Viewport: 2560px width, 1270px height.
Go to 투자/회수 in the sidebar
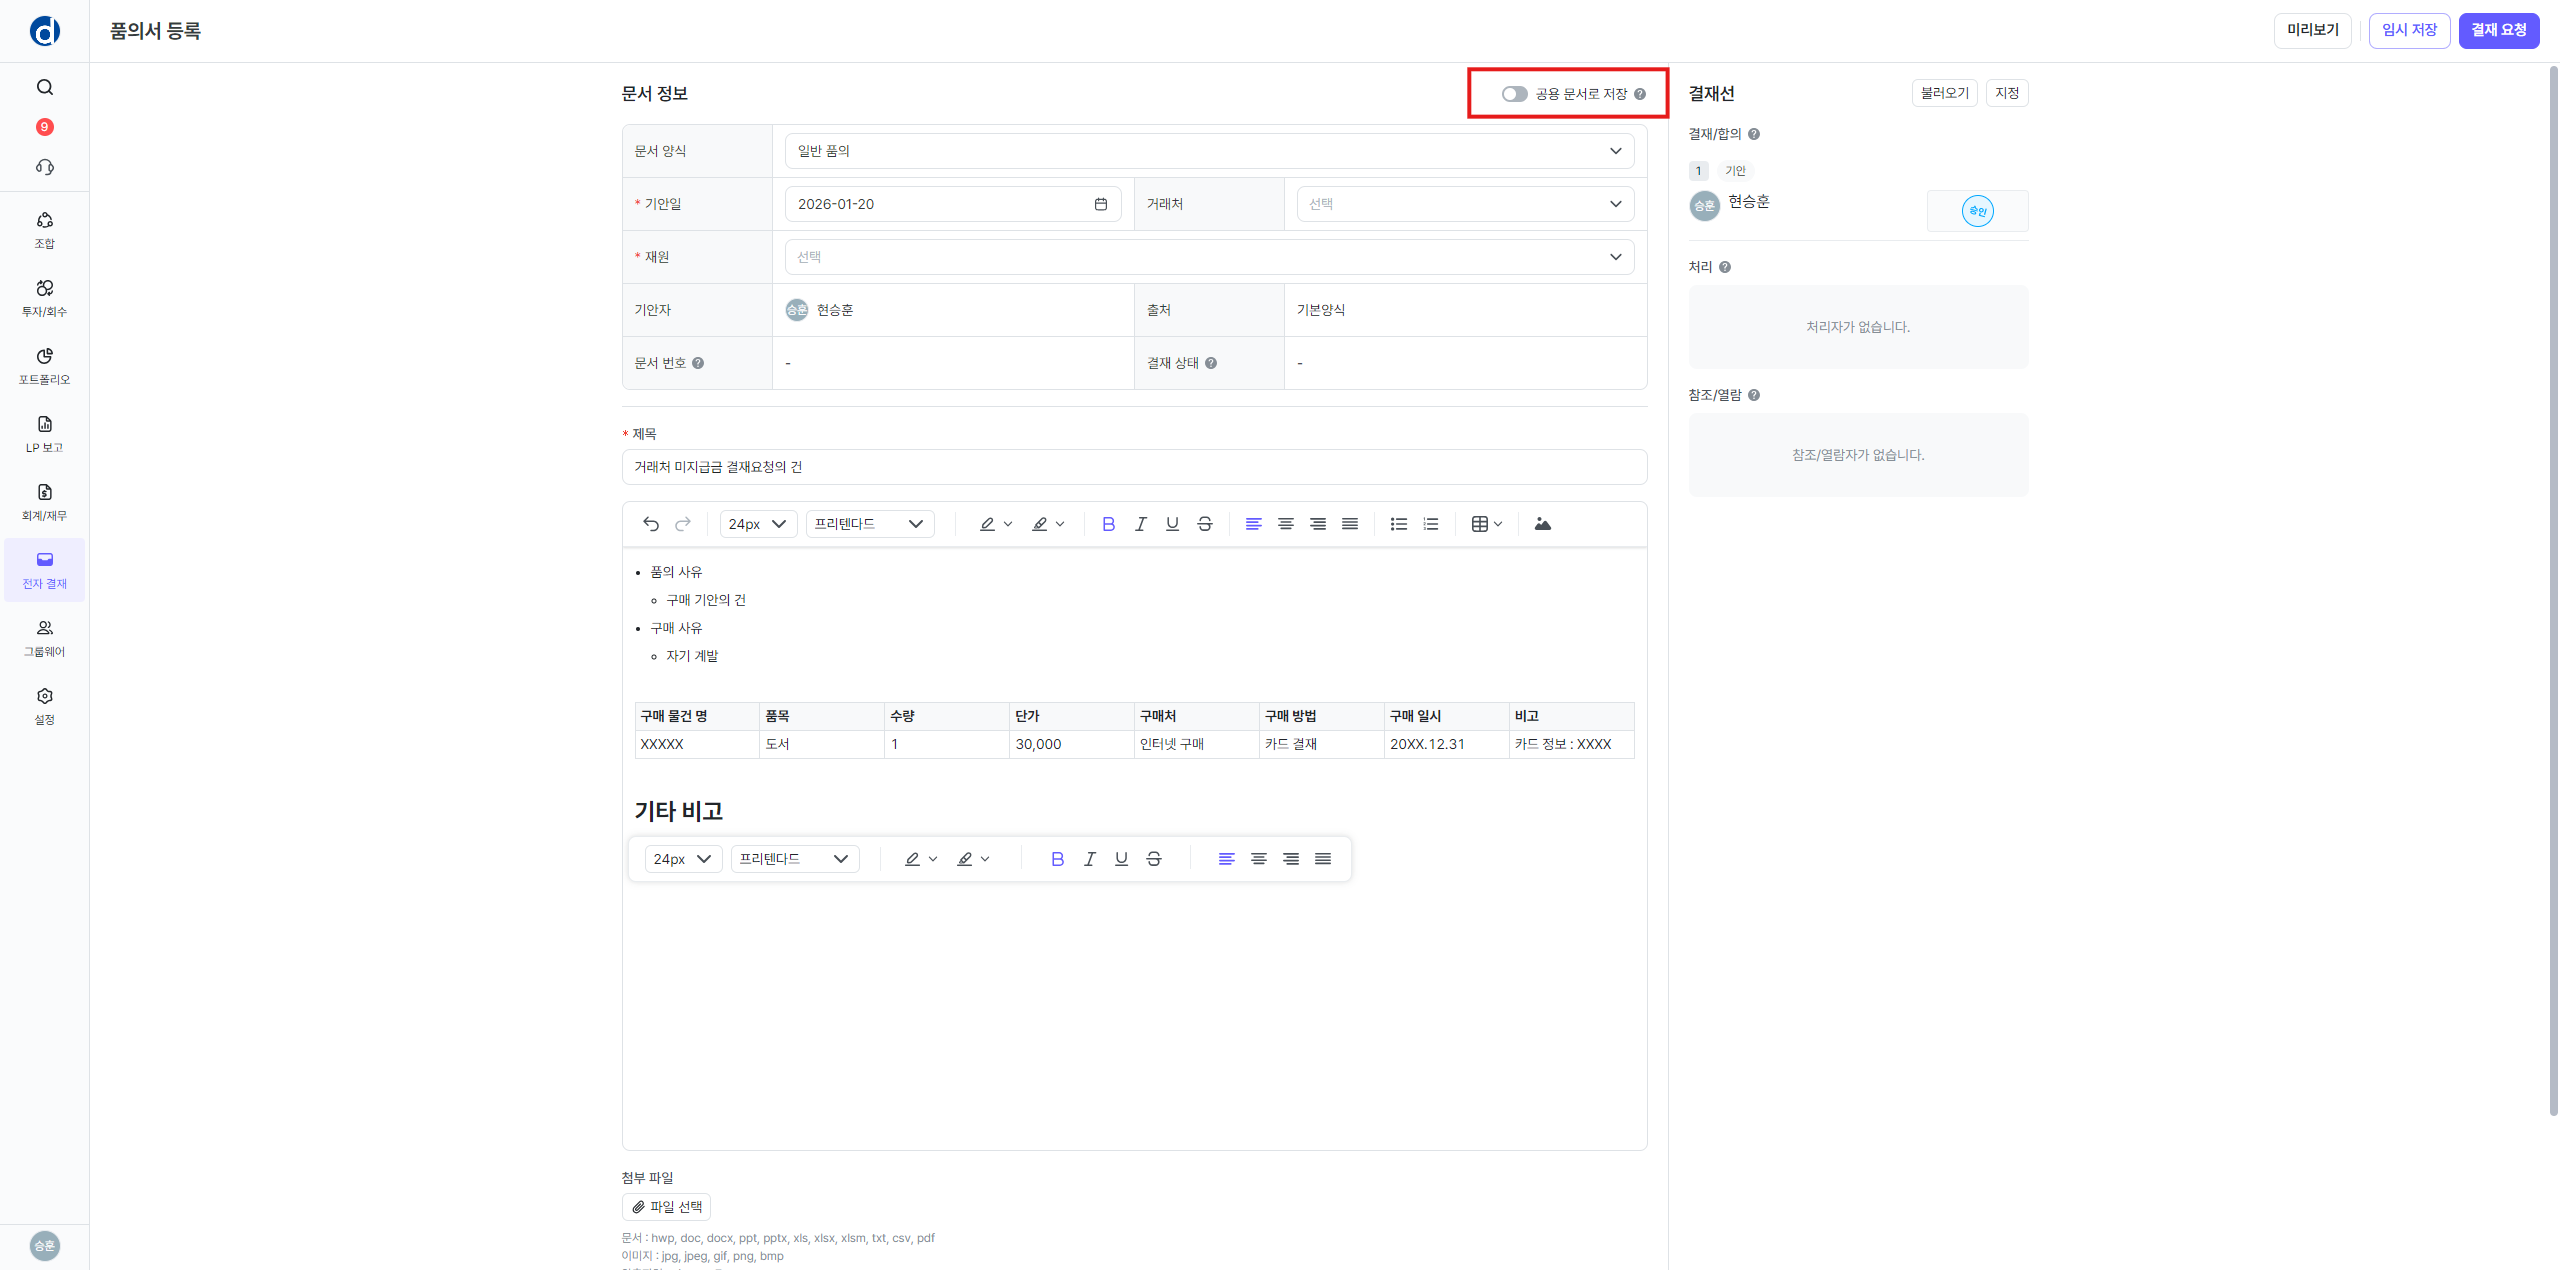point(45,299)
